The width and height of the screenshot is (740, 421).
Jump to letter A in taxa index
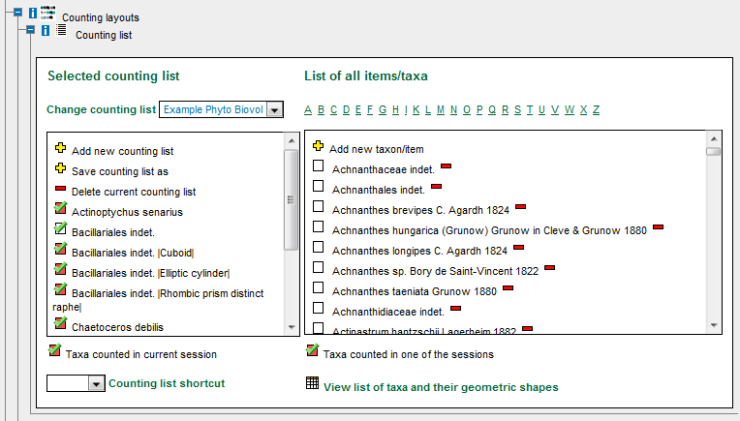coord(308,109)
